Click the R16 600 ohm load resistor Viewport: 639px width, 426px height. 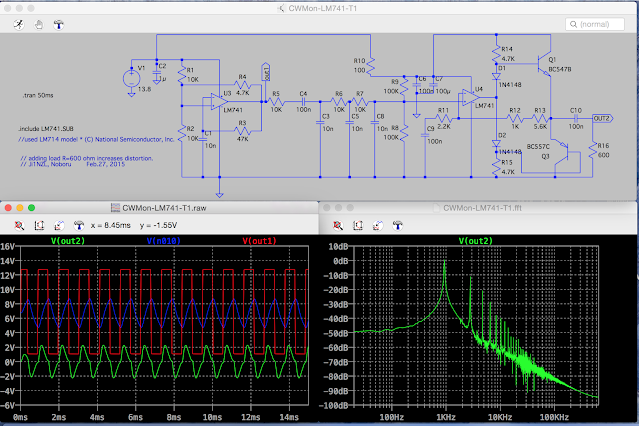pos(593,150)
